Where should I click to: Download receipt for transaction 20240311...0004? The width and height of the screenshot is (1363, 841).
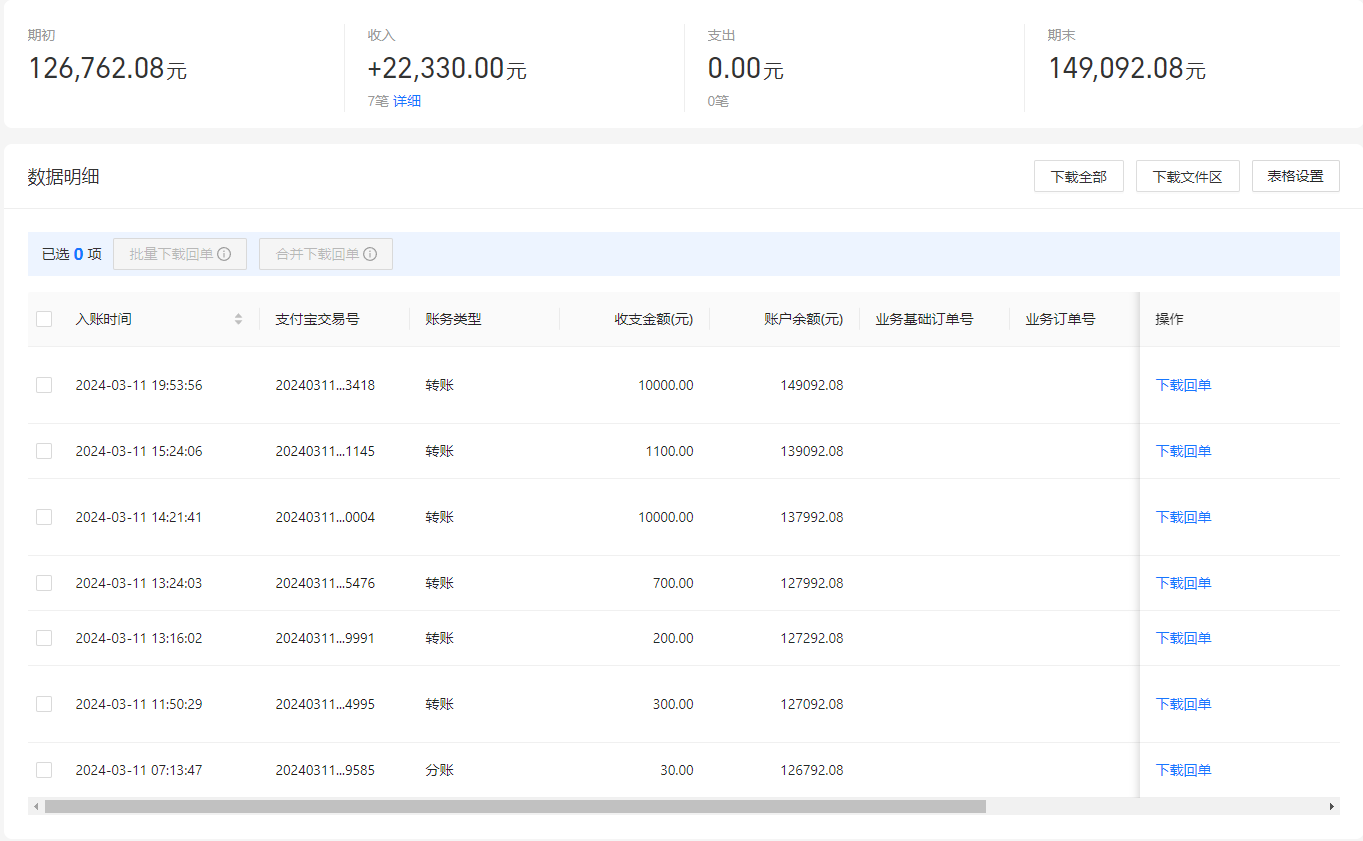coord(1183,517)
